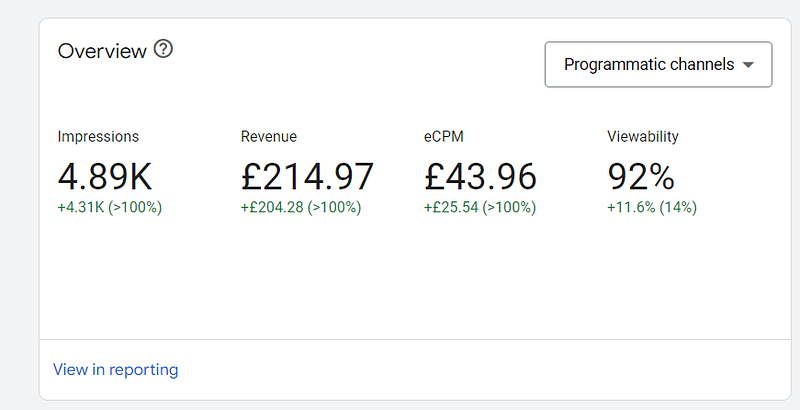This screenshot has height=410, width=800.
Task: Click the £43.96 eCPM value
Action: tap(480, 177)
